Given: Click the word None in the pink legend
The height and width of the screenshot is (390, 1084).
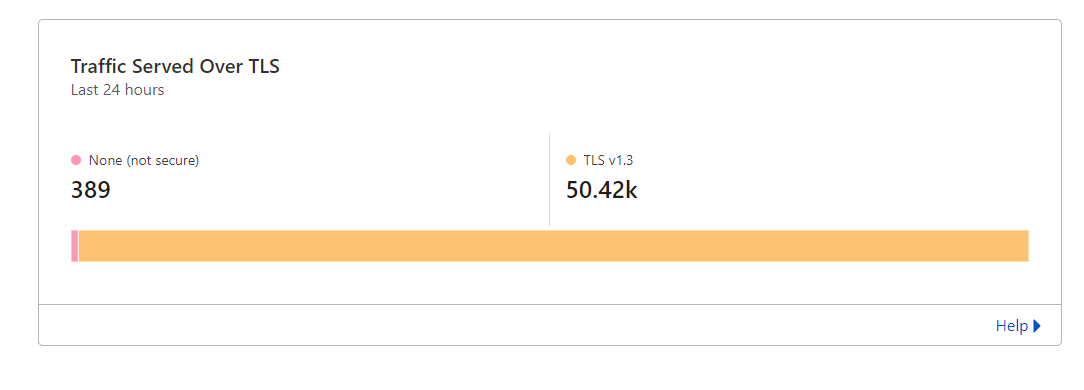Looking at the screenshot, I should [x=103, y=160].
